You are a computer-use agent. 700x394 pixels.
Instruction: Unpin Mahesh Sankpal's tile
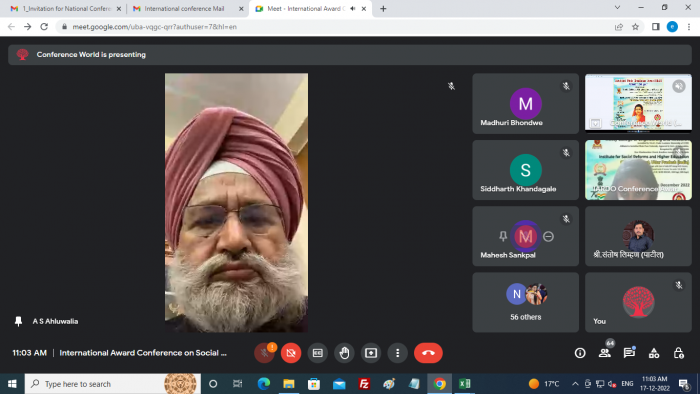(x=503, y=236)
